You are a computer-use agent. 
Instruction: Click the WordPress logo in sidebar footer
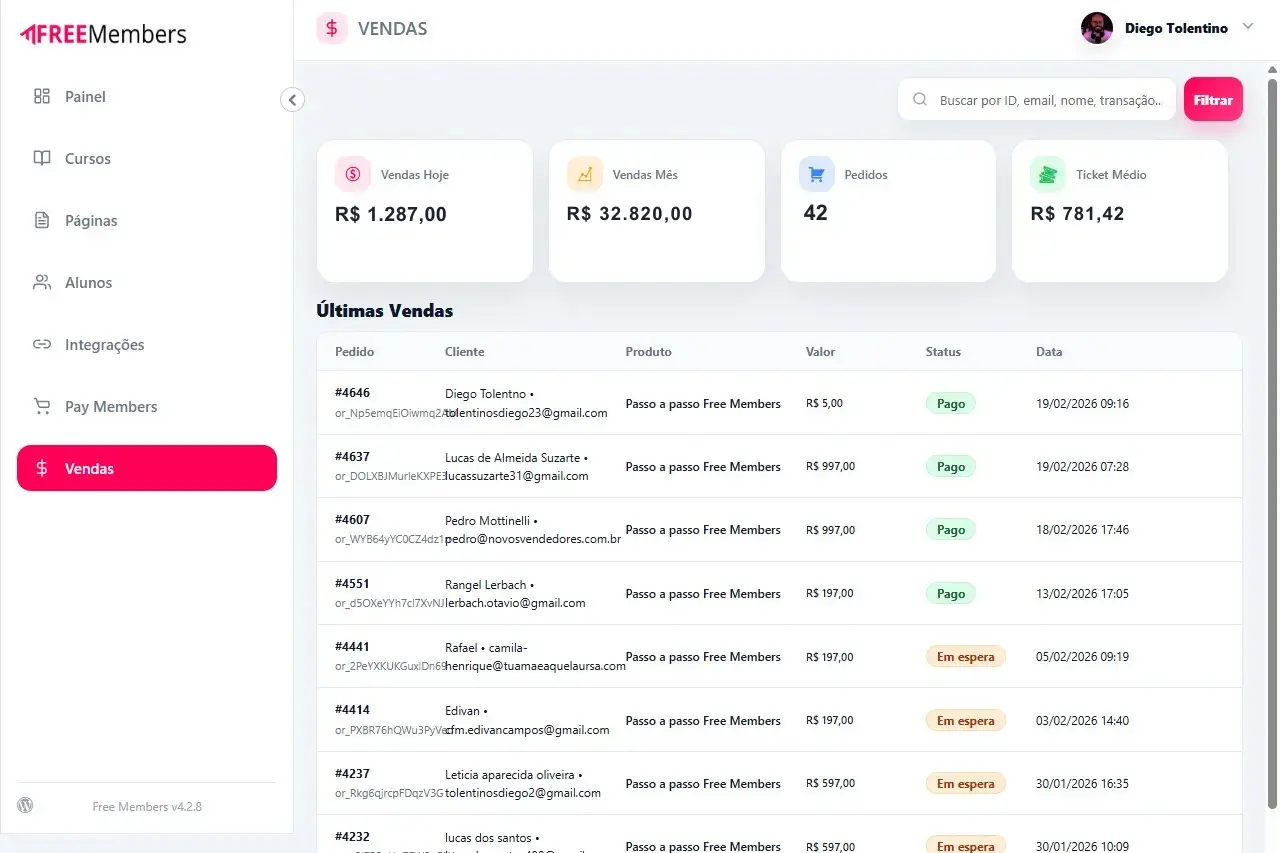click(25, 805)
